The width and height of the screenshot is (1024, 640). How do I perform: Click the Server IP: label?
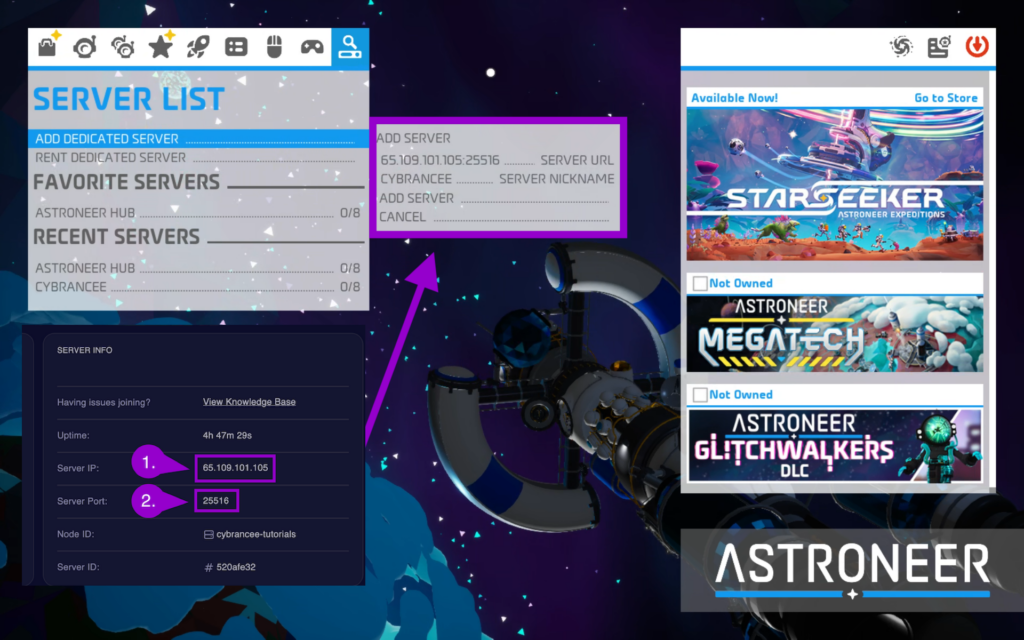(78, 468)
